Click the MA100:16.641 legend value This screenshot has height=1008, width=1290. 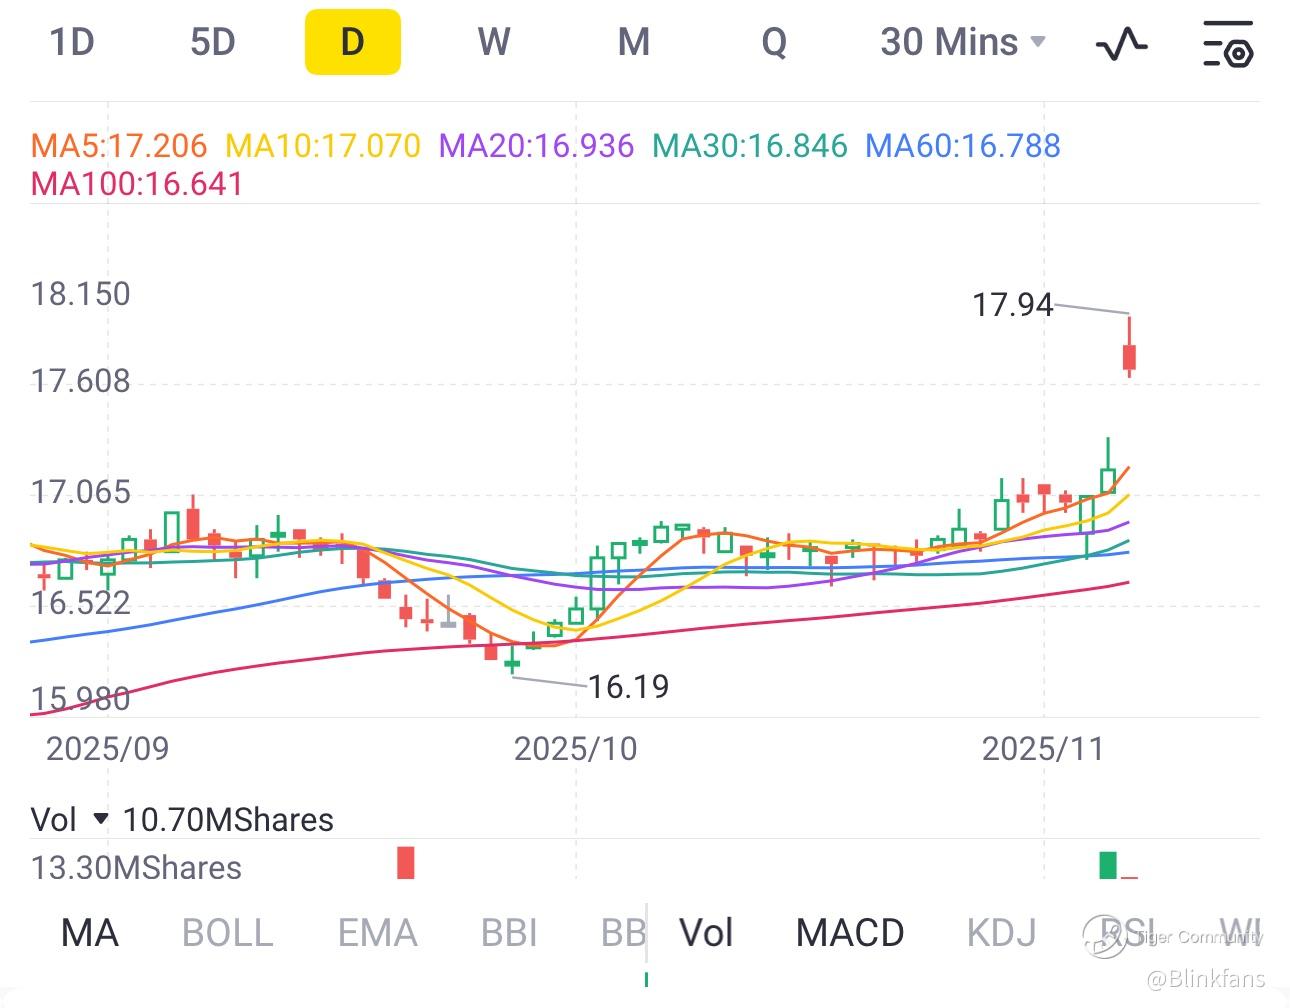(x=137, y=184)
